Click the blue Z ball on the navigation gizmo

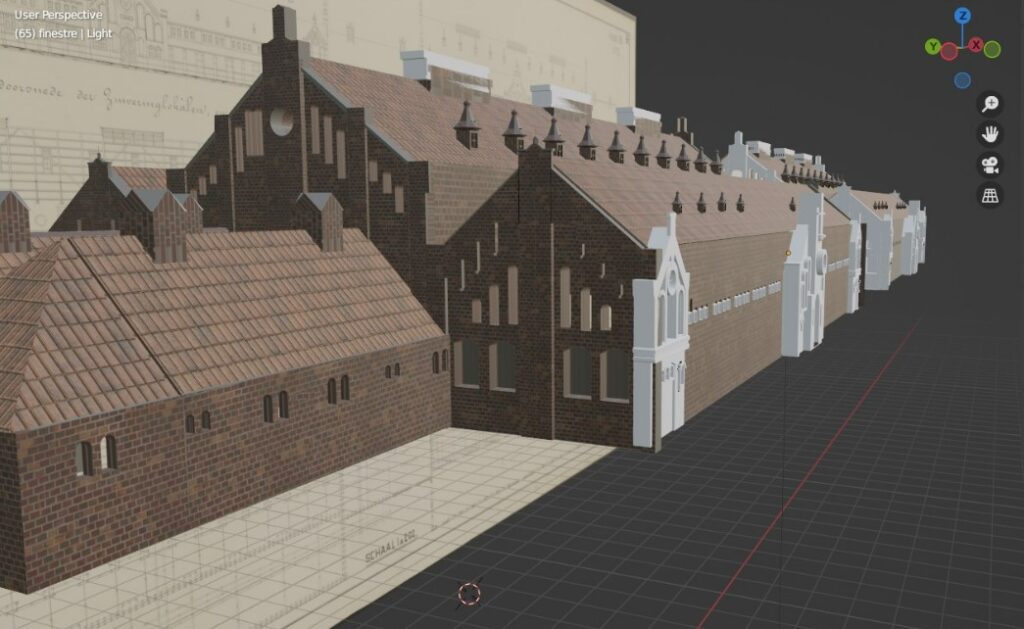click(963, 15)
